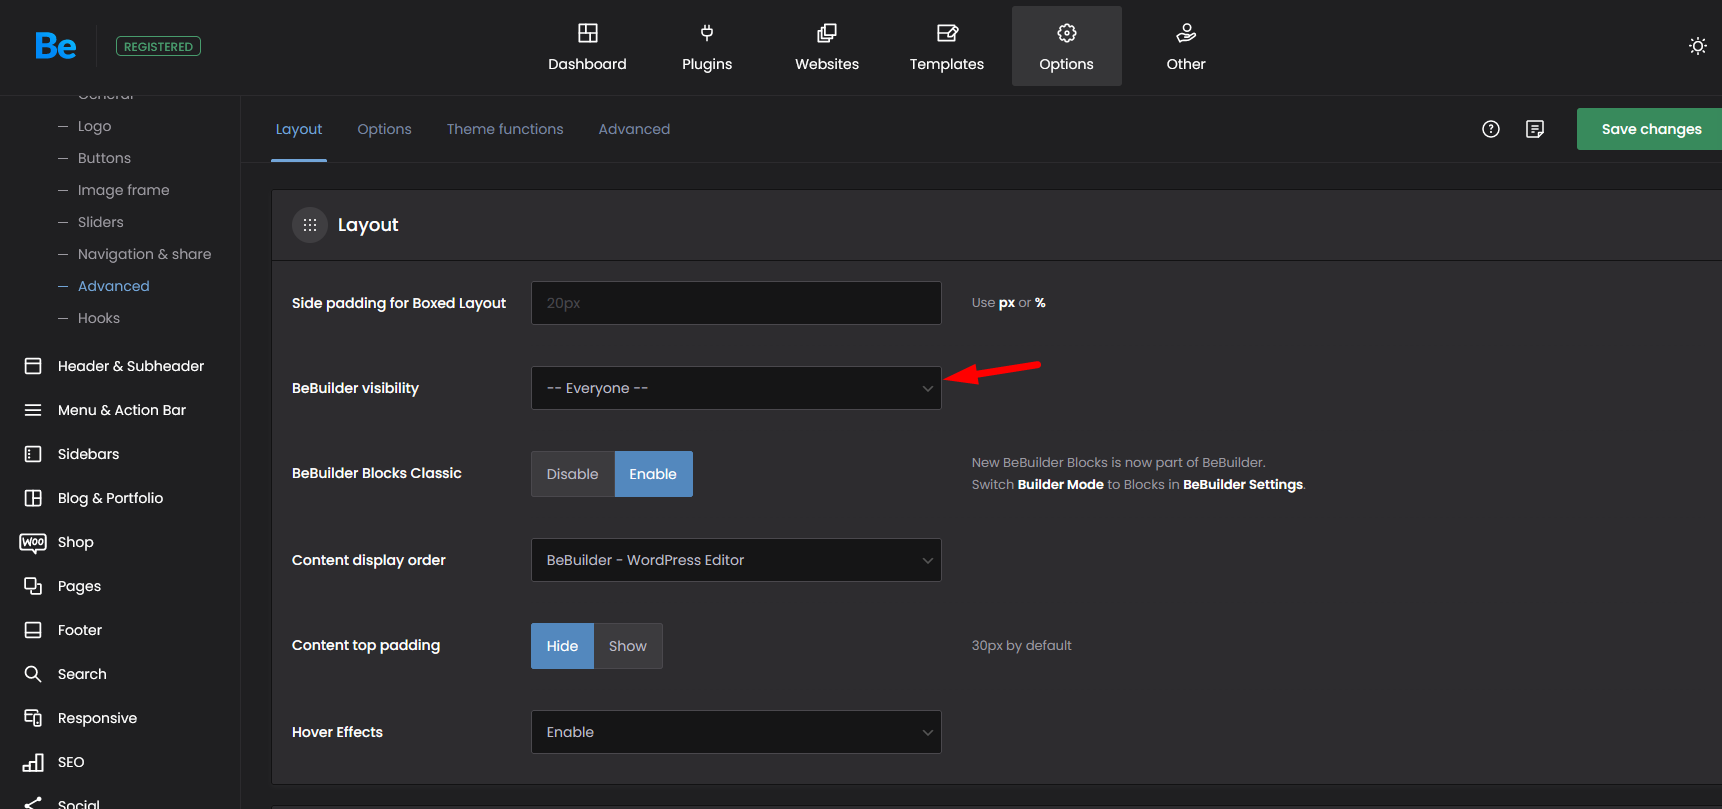Open the Options gear icon
The width and height of the screenshot is (1722, 809).
click(x=1067, y=33)
